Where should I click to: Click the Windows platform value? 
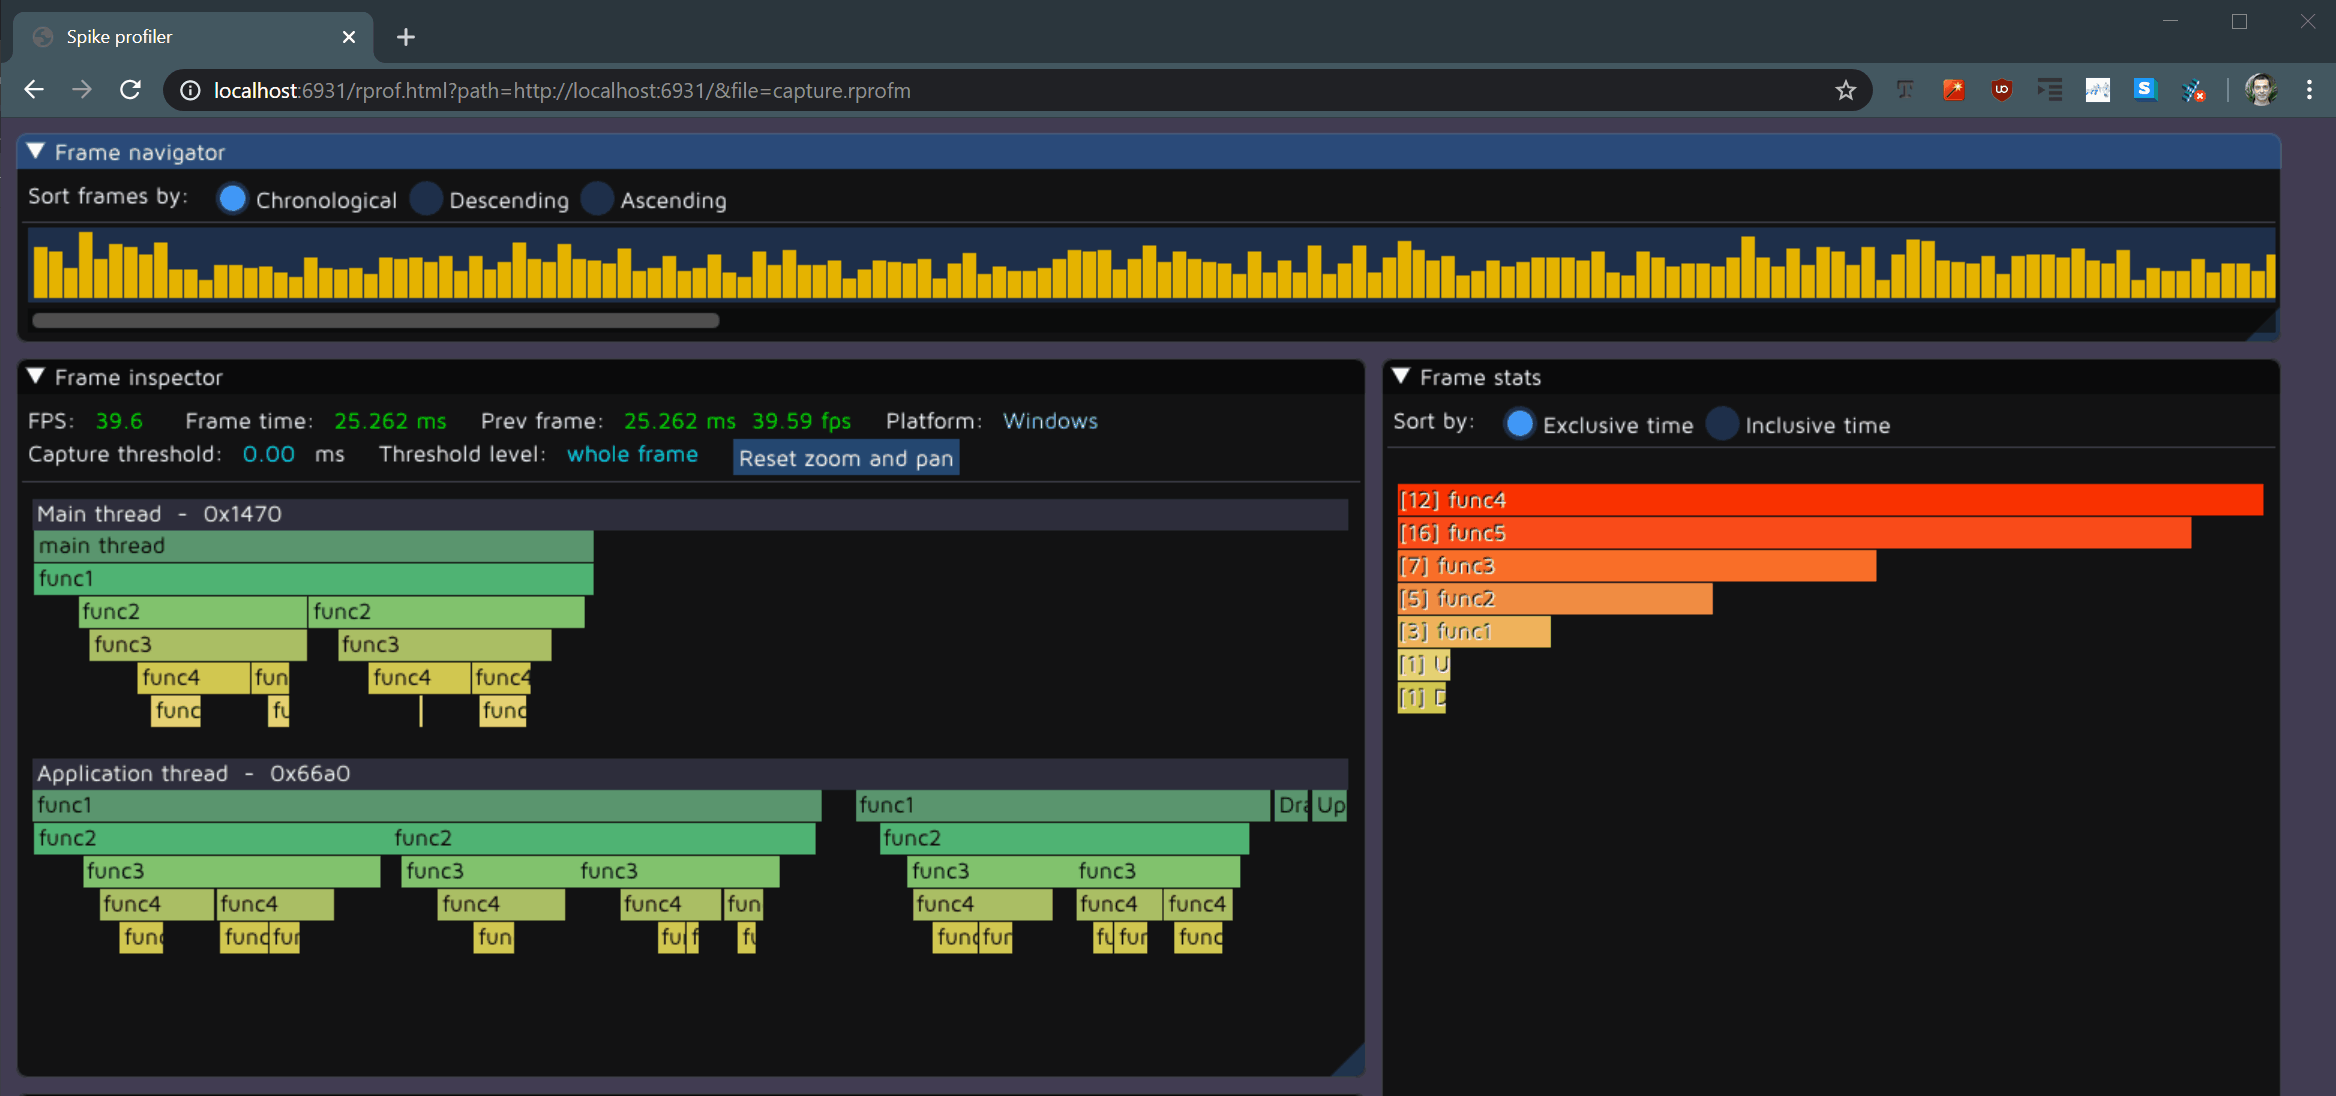(x=1050, y=421)
